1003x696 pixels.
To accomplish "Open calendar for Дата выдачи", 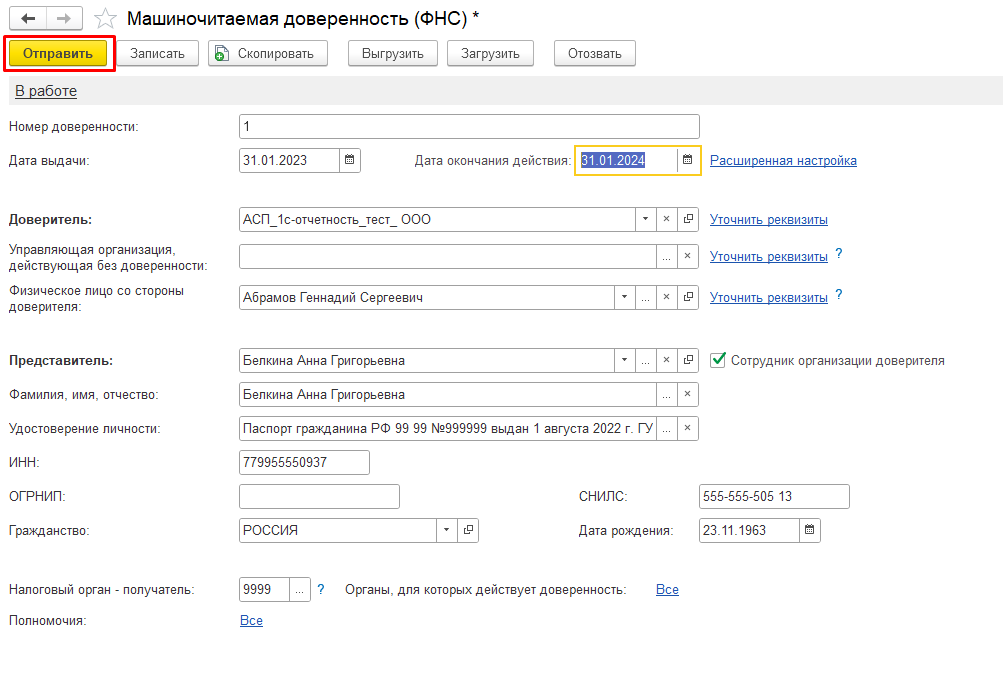I will click(x=350, y=160).
